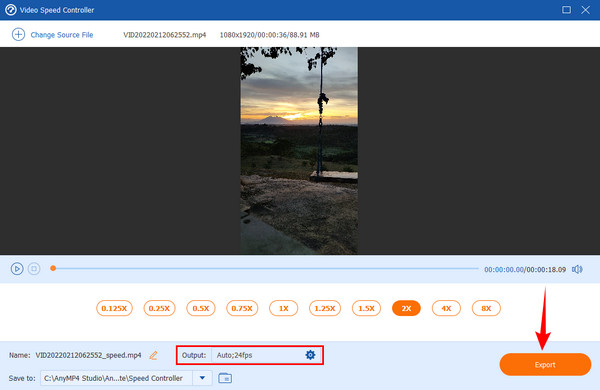Expand the Save to path dropdown

coord(202,378)
